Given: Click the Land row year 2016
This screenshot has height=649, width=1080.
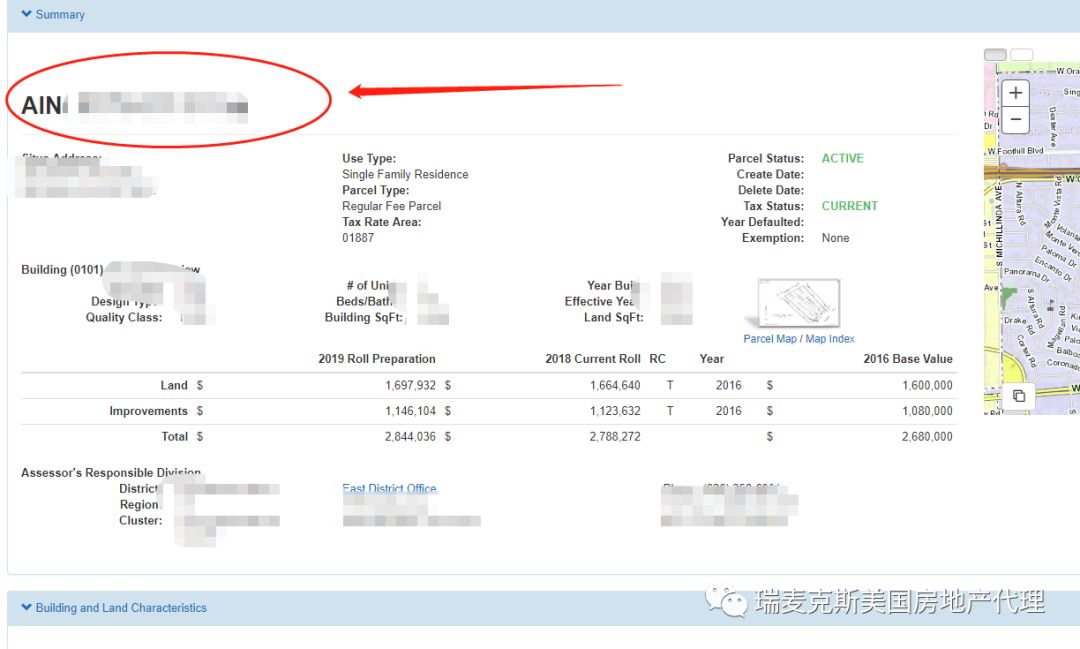Looking at the screenshot, I should point(728,385).
